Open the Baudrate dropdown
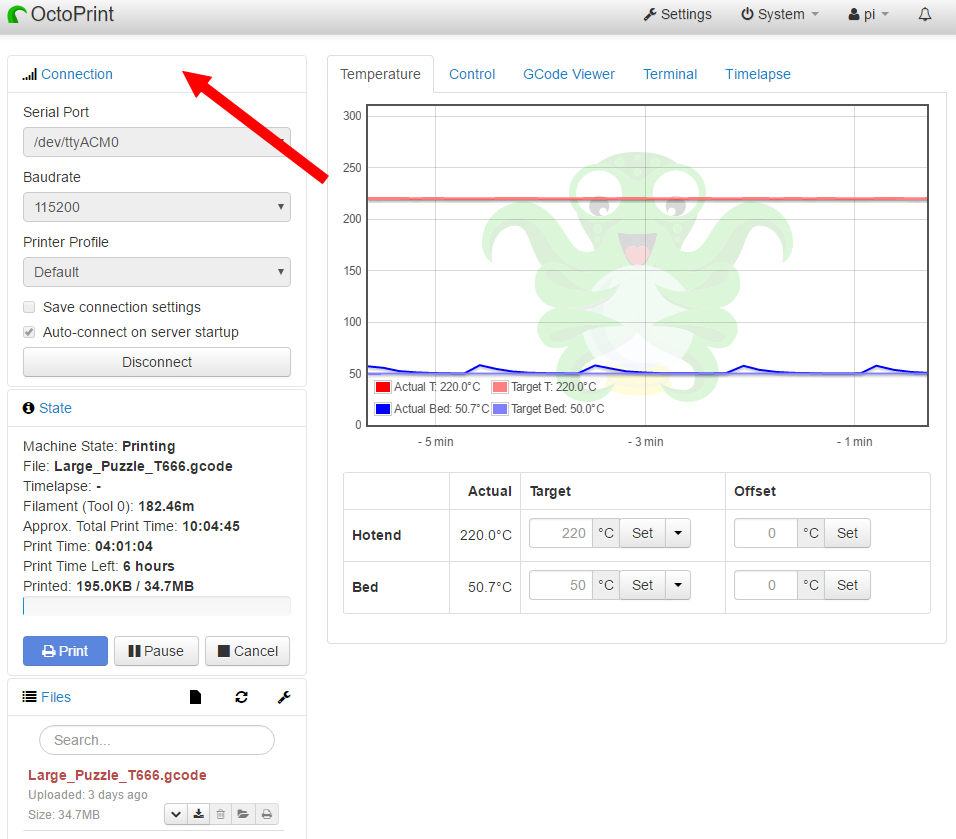This screenshot has height=839, width=956. click(x=157, y=207)
